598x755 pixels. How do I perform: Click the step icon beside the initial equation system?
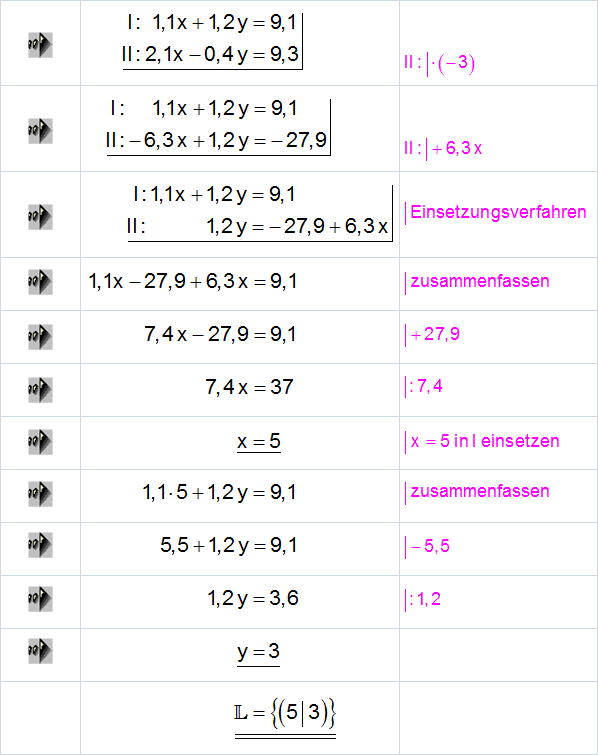40,45
